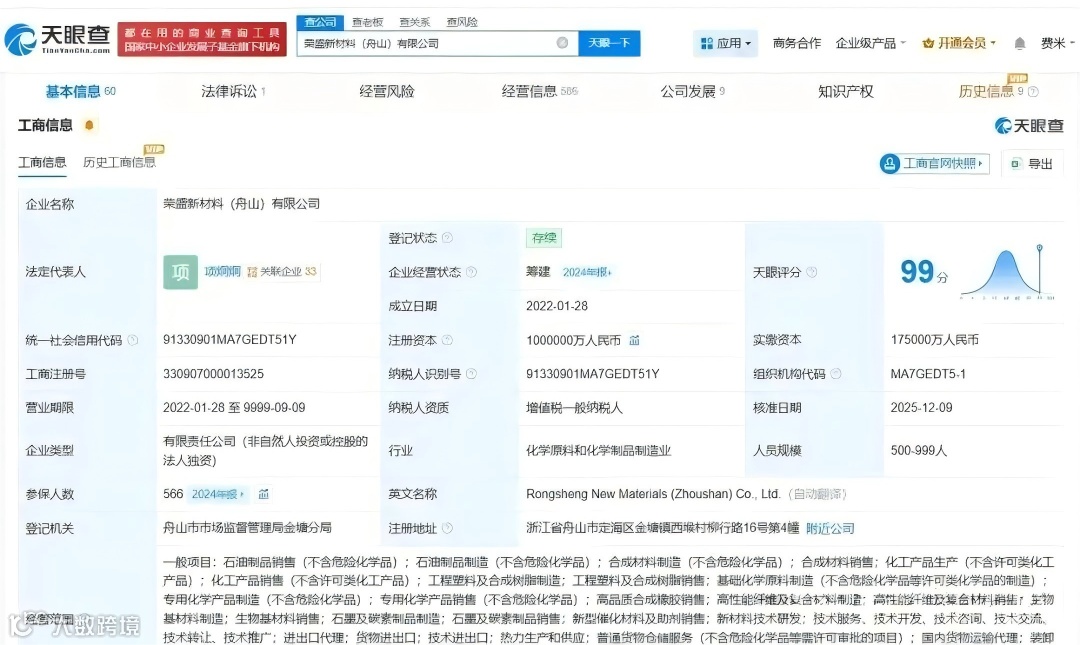Select the 工商信息 sub-tab
The width and height of the screenshot is (1080, 645).
tap(42, 163)
